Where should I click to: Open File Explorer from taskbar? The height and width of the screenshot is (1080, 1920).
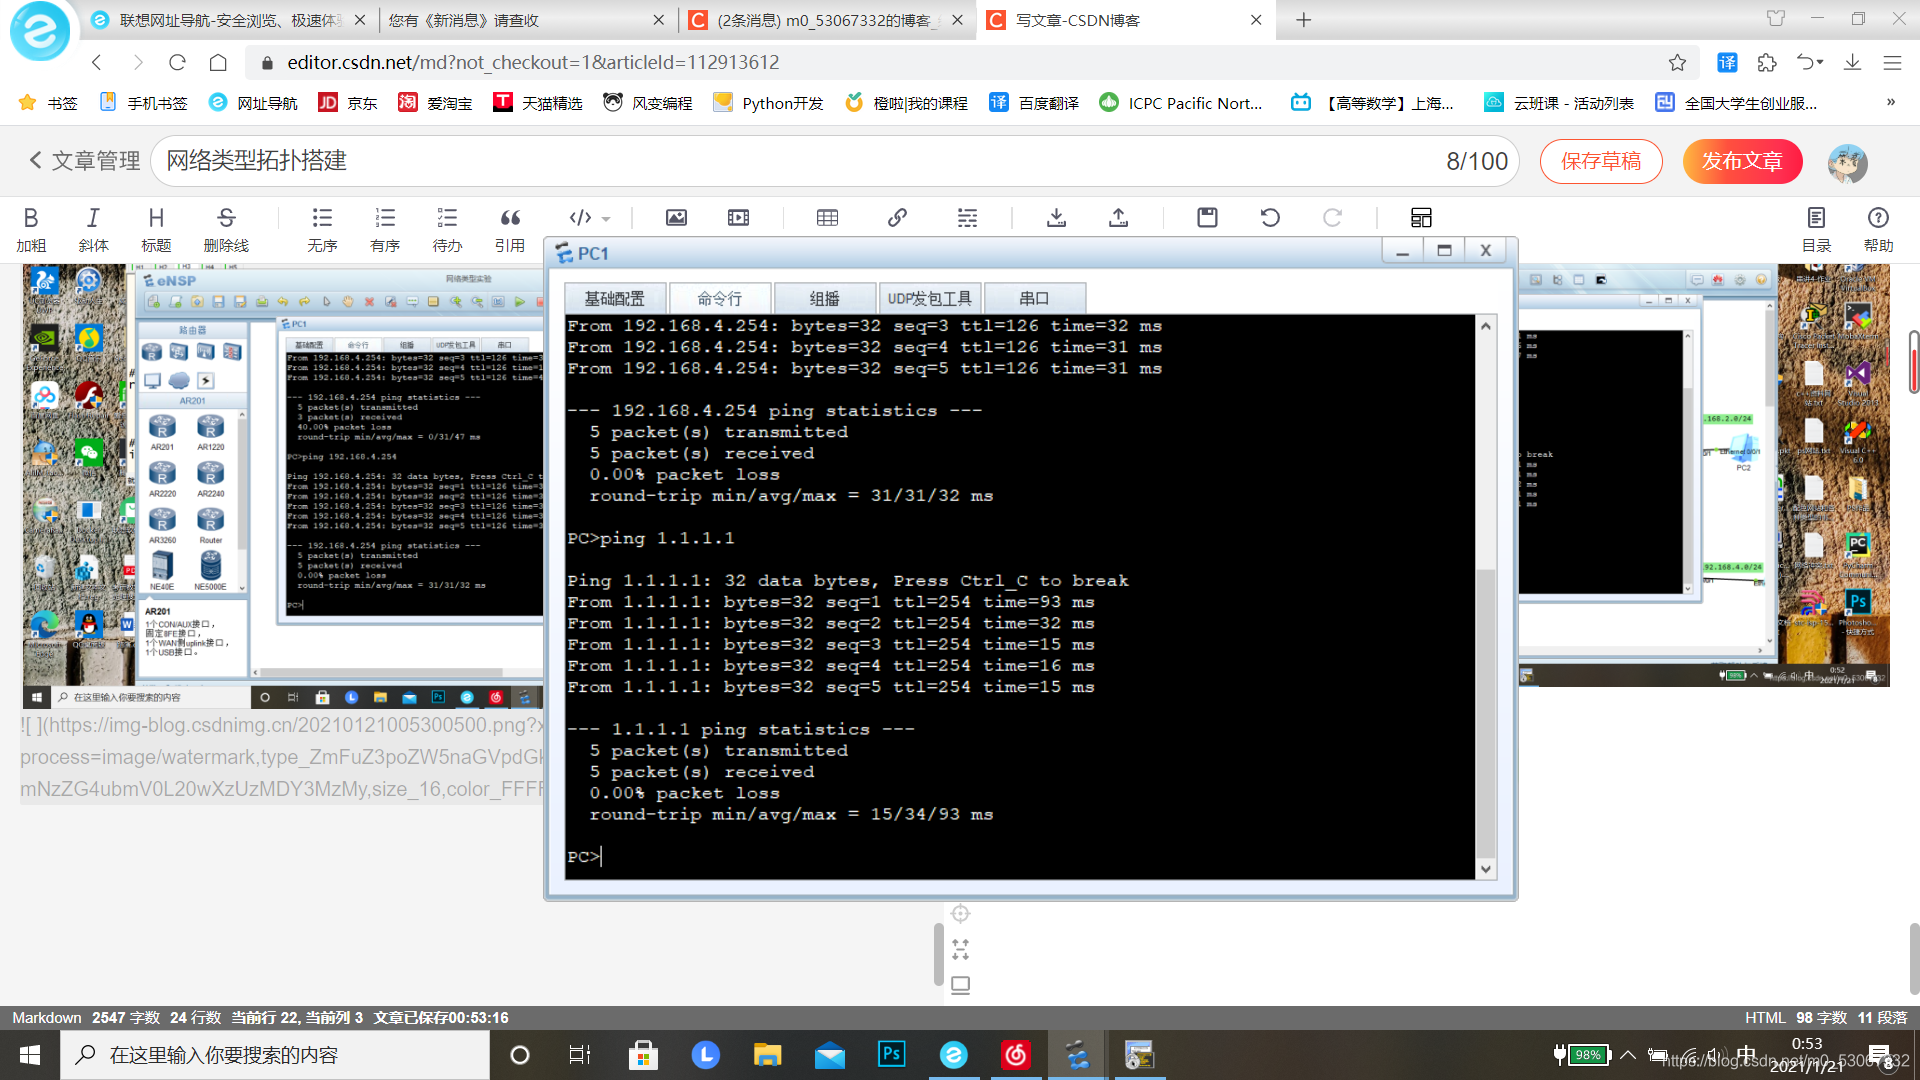coord(767,1055)
